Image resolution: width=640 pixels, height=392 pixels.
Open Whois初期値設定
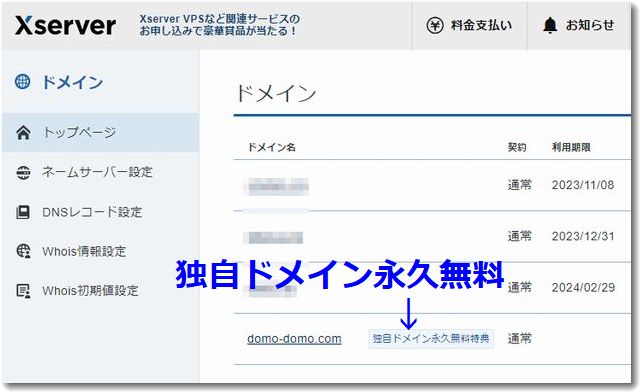coord(90,290)
